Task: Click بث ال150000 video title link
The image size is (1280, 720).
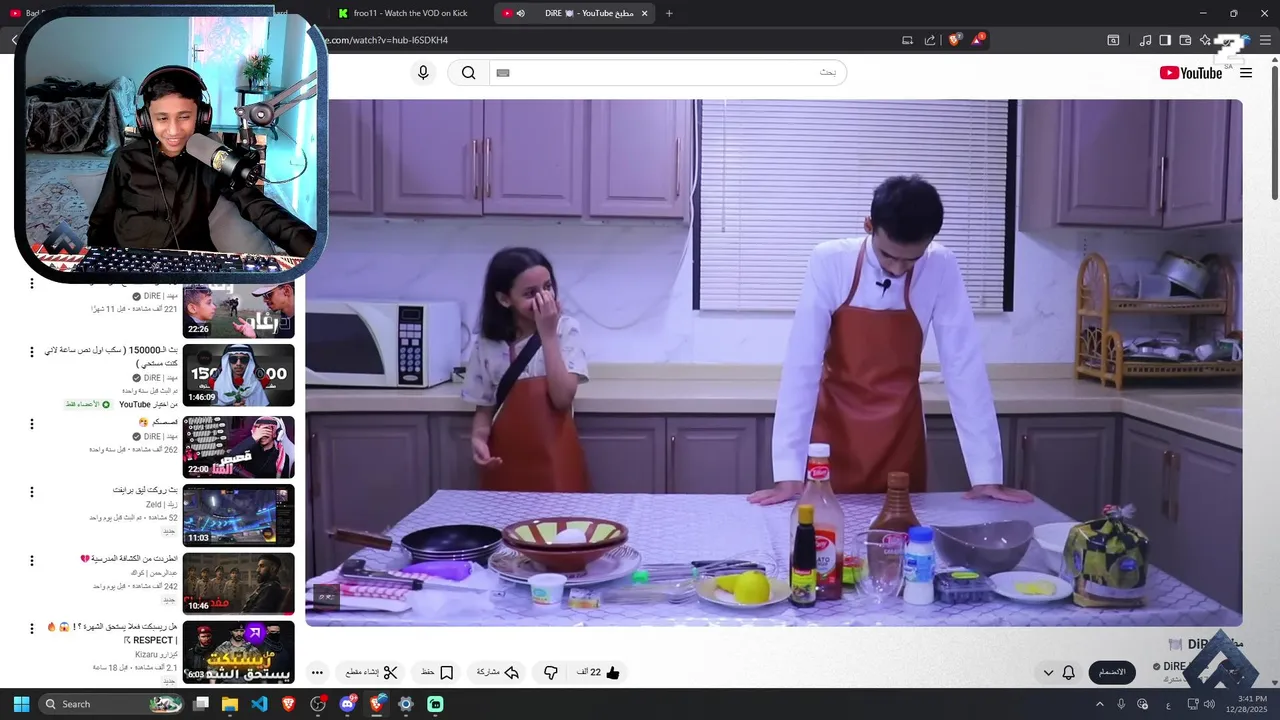Action: (x=111, y=357)
